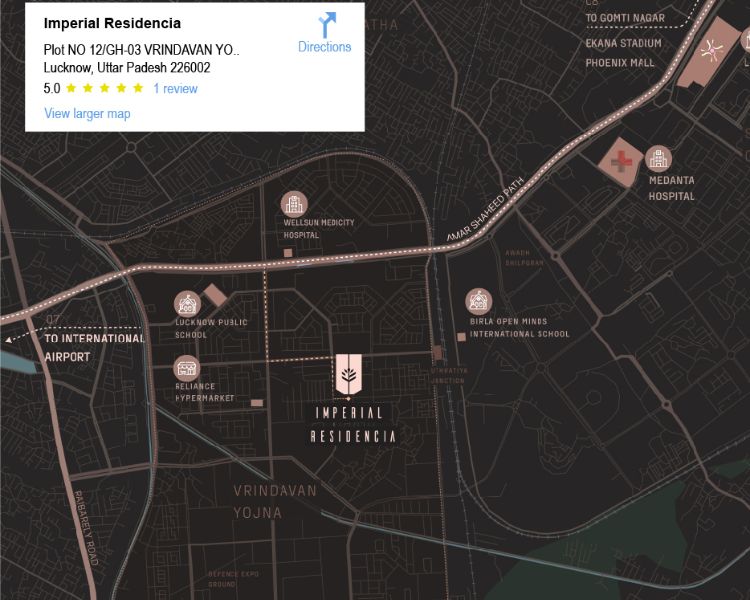This screenshot has width=750, height=600.
Task: Click the Reliance Hypermarket store icon
Action: click(187, 368)
